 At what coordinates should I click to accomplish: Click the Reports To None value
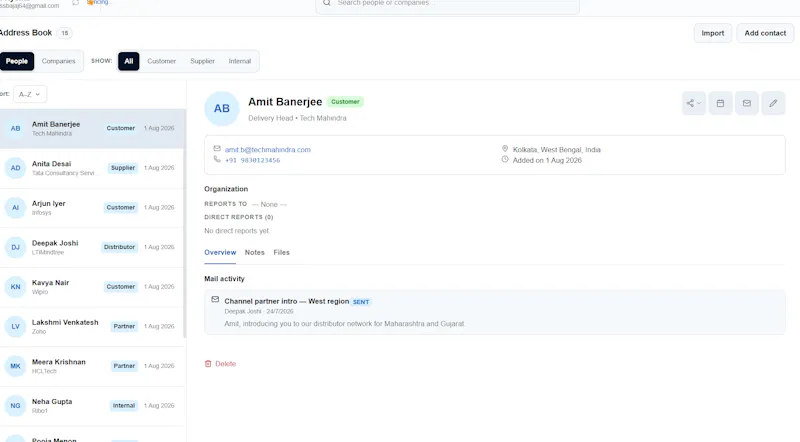(269, 205)
